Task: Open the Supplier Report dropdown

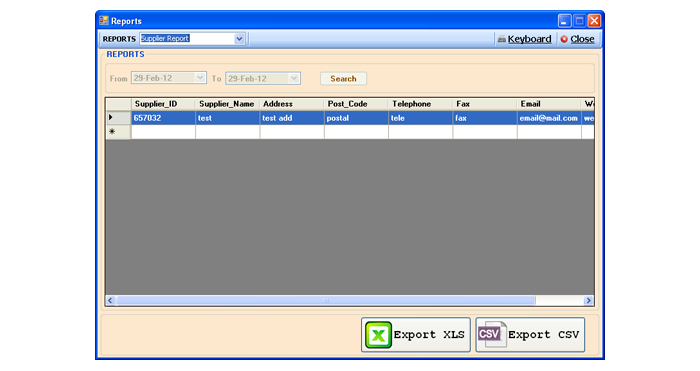Action: 239,39
